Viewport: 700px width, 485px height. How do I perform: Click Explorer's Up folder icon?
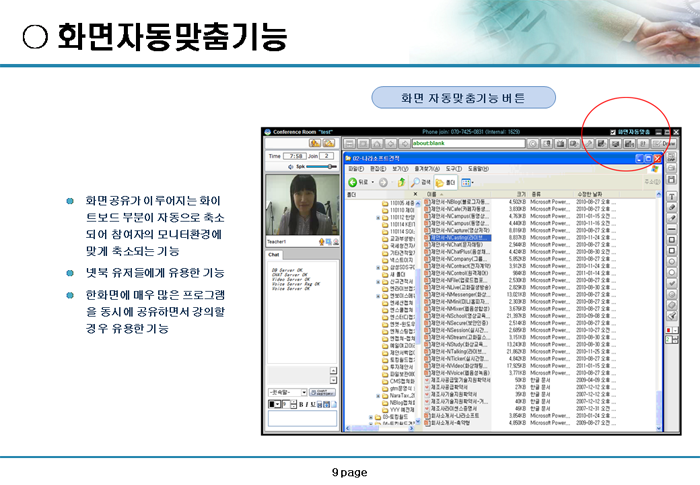tap(401, 182)
